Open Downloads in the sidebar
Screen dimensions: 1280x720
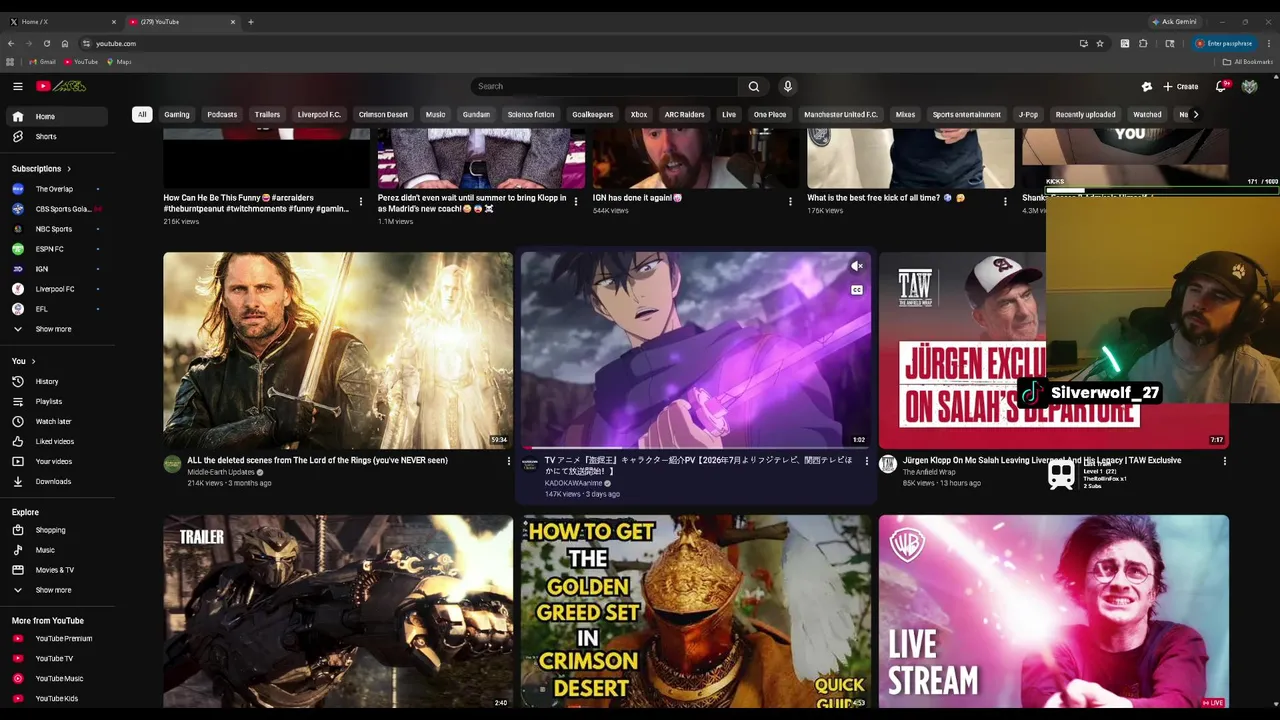click(x=56, y=481)
